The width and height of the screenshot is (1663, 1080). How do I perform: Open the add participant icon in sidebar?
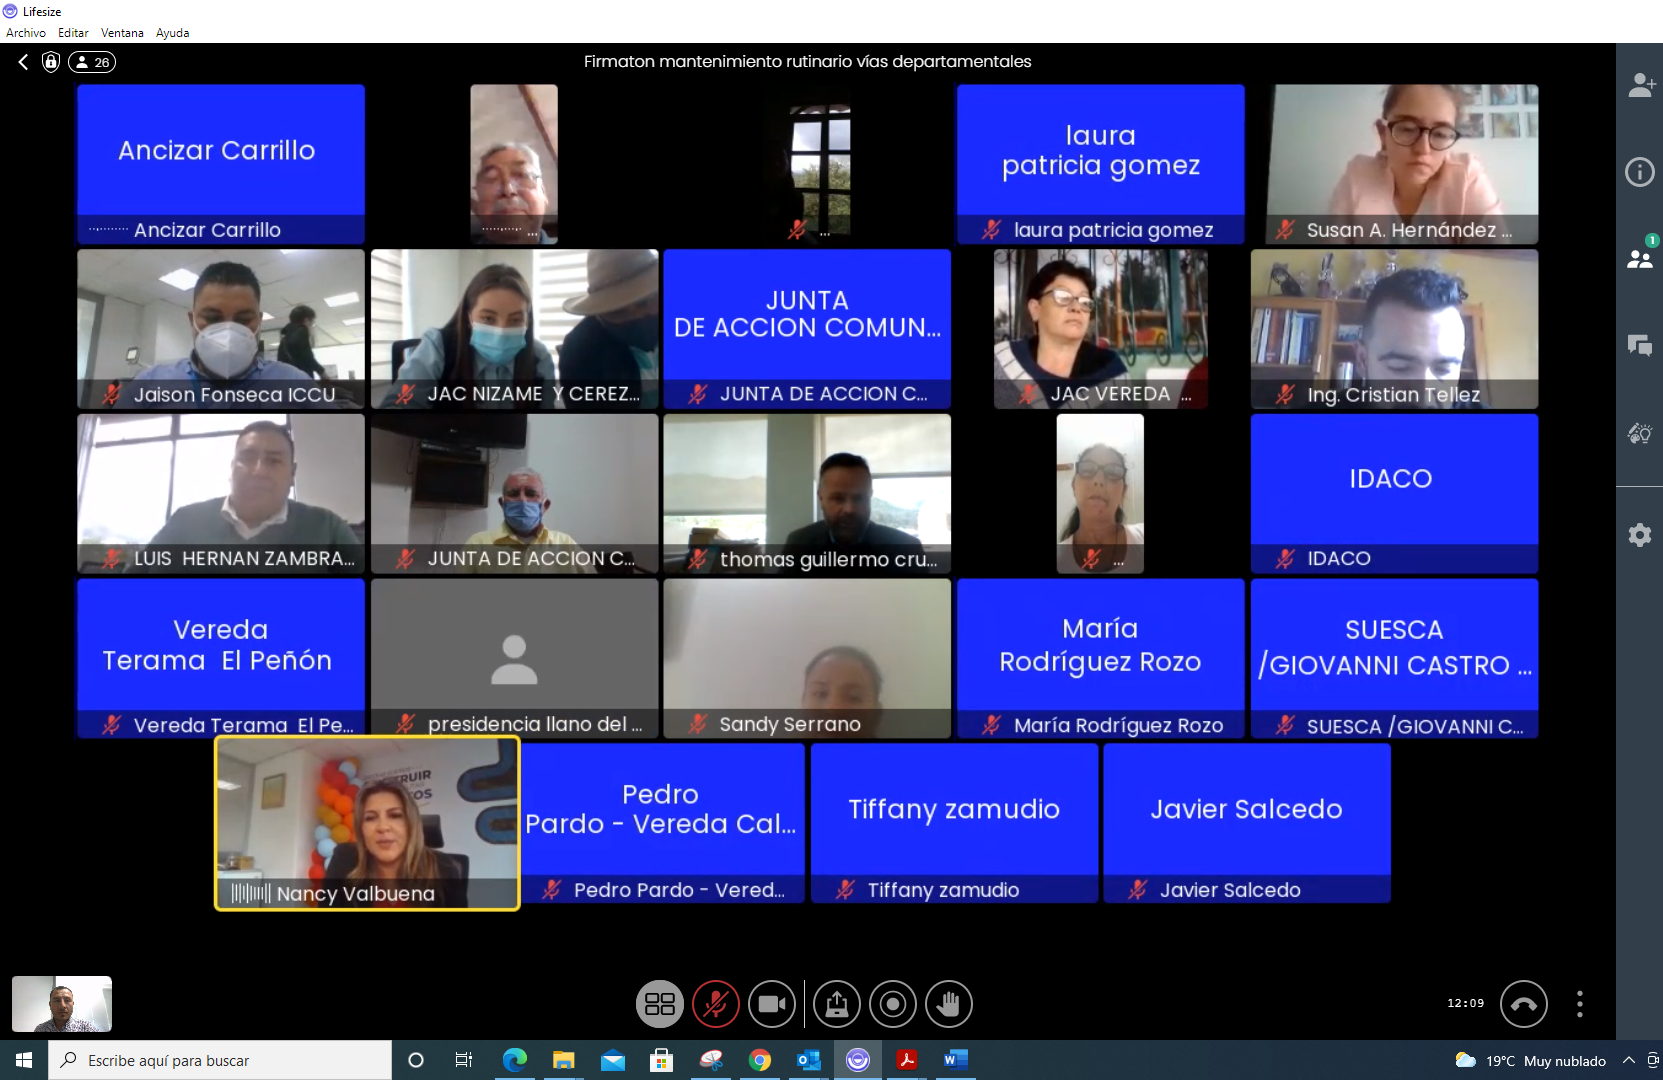pyautogui.click(x=1640, y=86)
